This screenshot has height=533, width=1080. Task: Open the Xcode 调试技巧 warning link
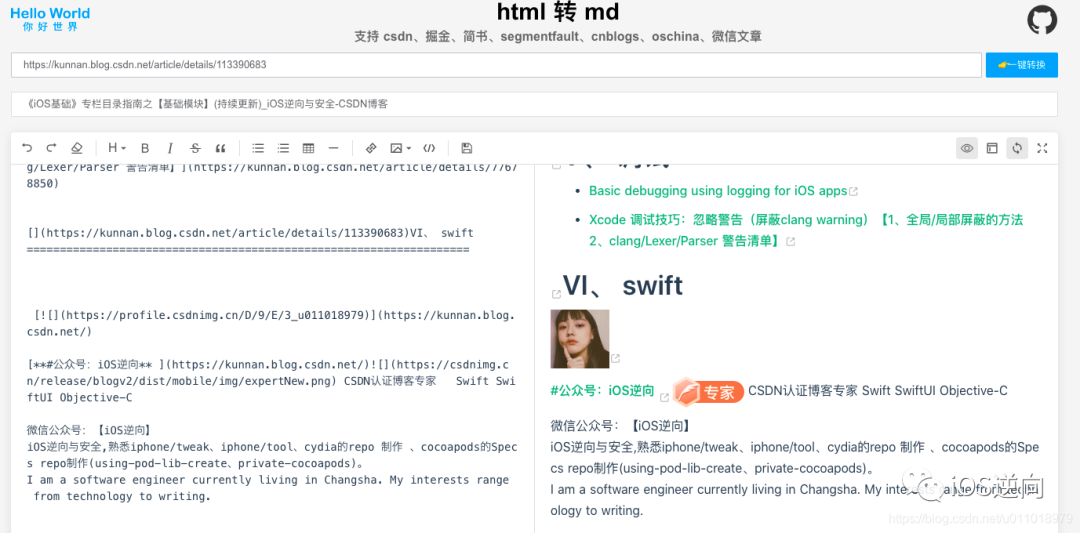[x=806, y=230]
